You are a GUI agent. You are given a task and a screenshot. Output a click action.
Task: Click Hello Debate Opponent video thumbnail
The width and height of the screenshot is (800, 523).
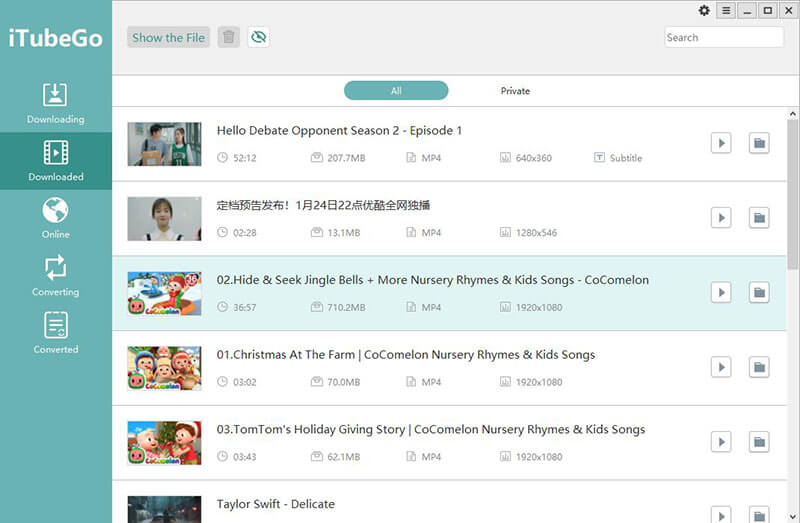click(x=164, y=144)
